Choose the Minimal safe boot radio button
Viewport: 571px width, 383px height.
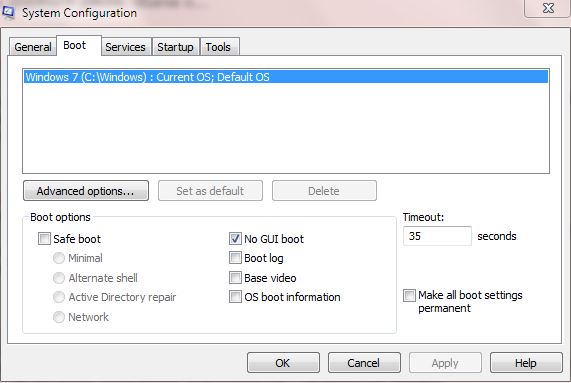tap(59, 258)
